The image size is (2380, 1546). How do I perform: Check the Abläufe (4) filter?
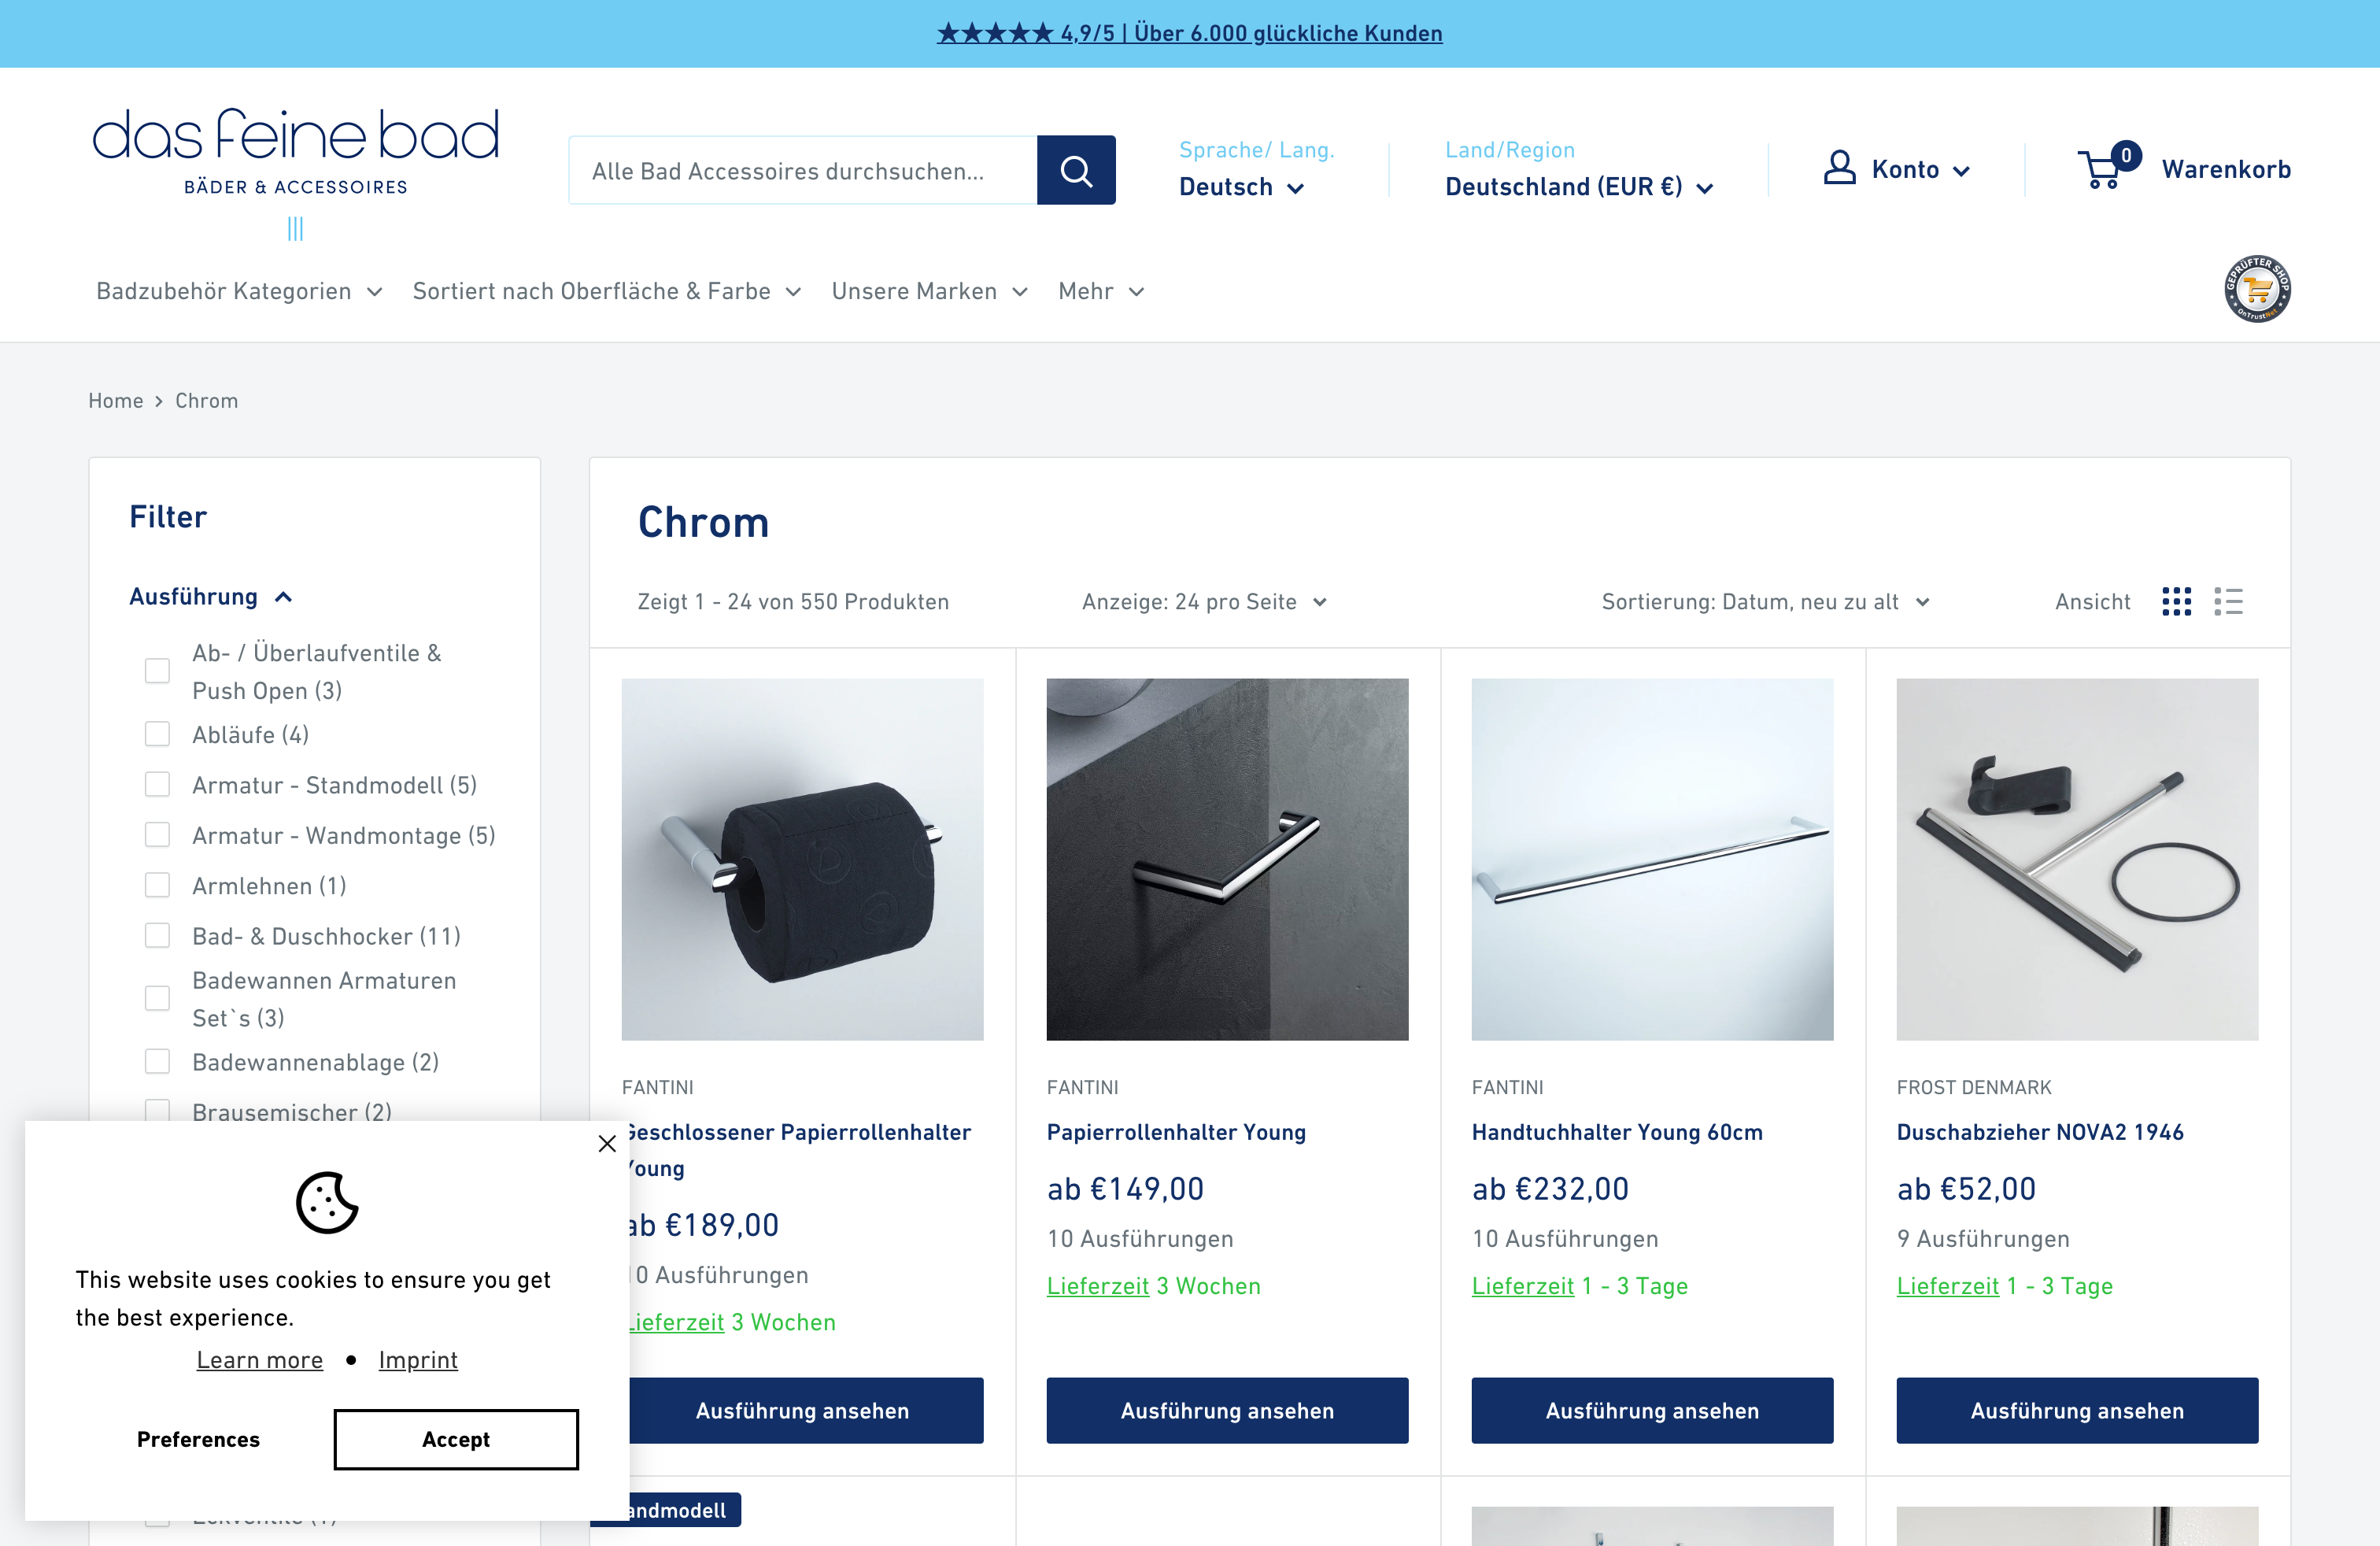click(x=157, y=733)
